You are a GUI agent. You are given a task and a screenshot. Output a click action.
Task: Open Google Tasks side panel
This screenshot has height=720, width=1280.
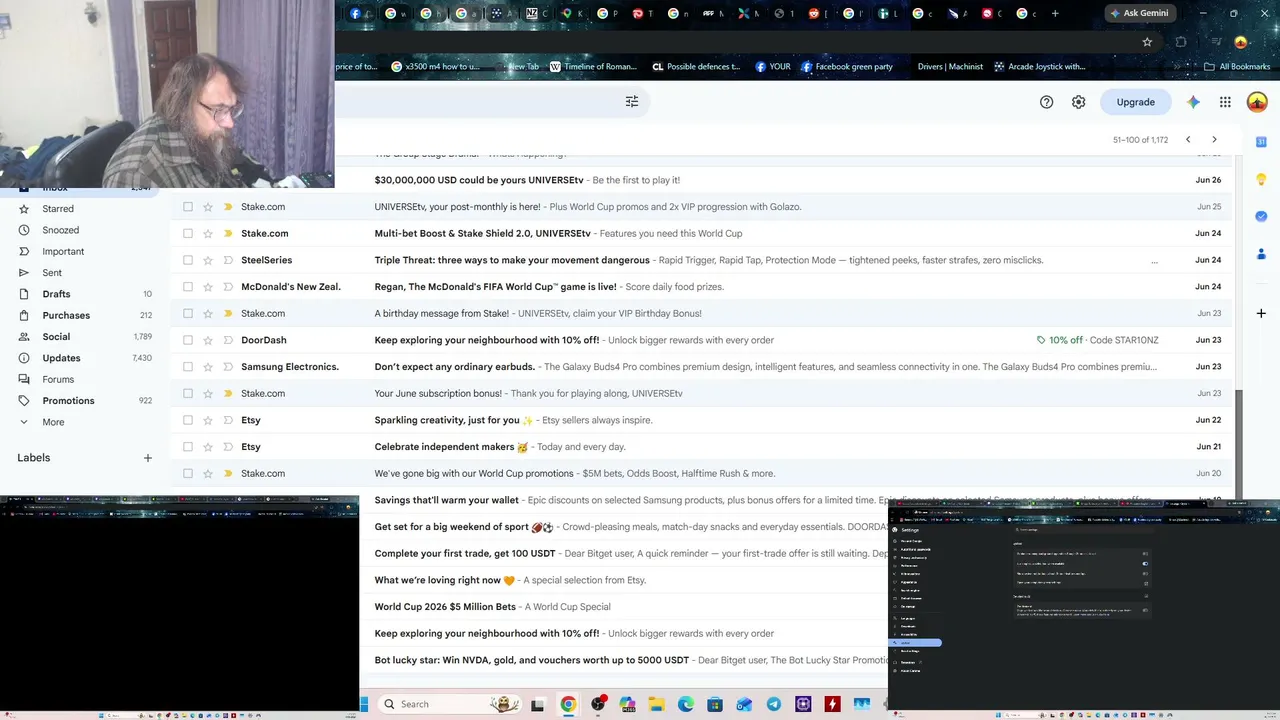(1261, 216)
